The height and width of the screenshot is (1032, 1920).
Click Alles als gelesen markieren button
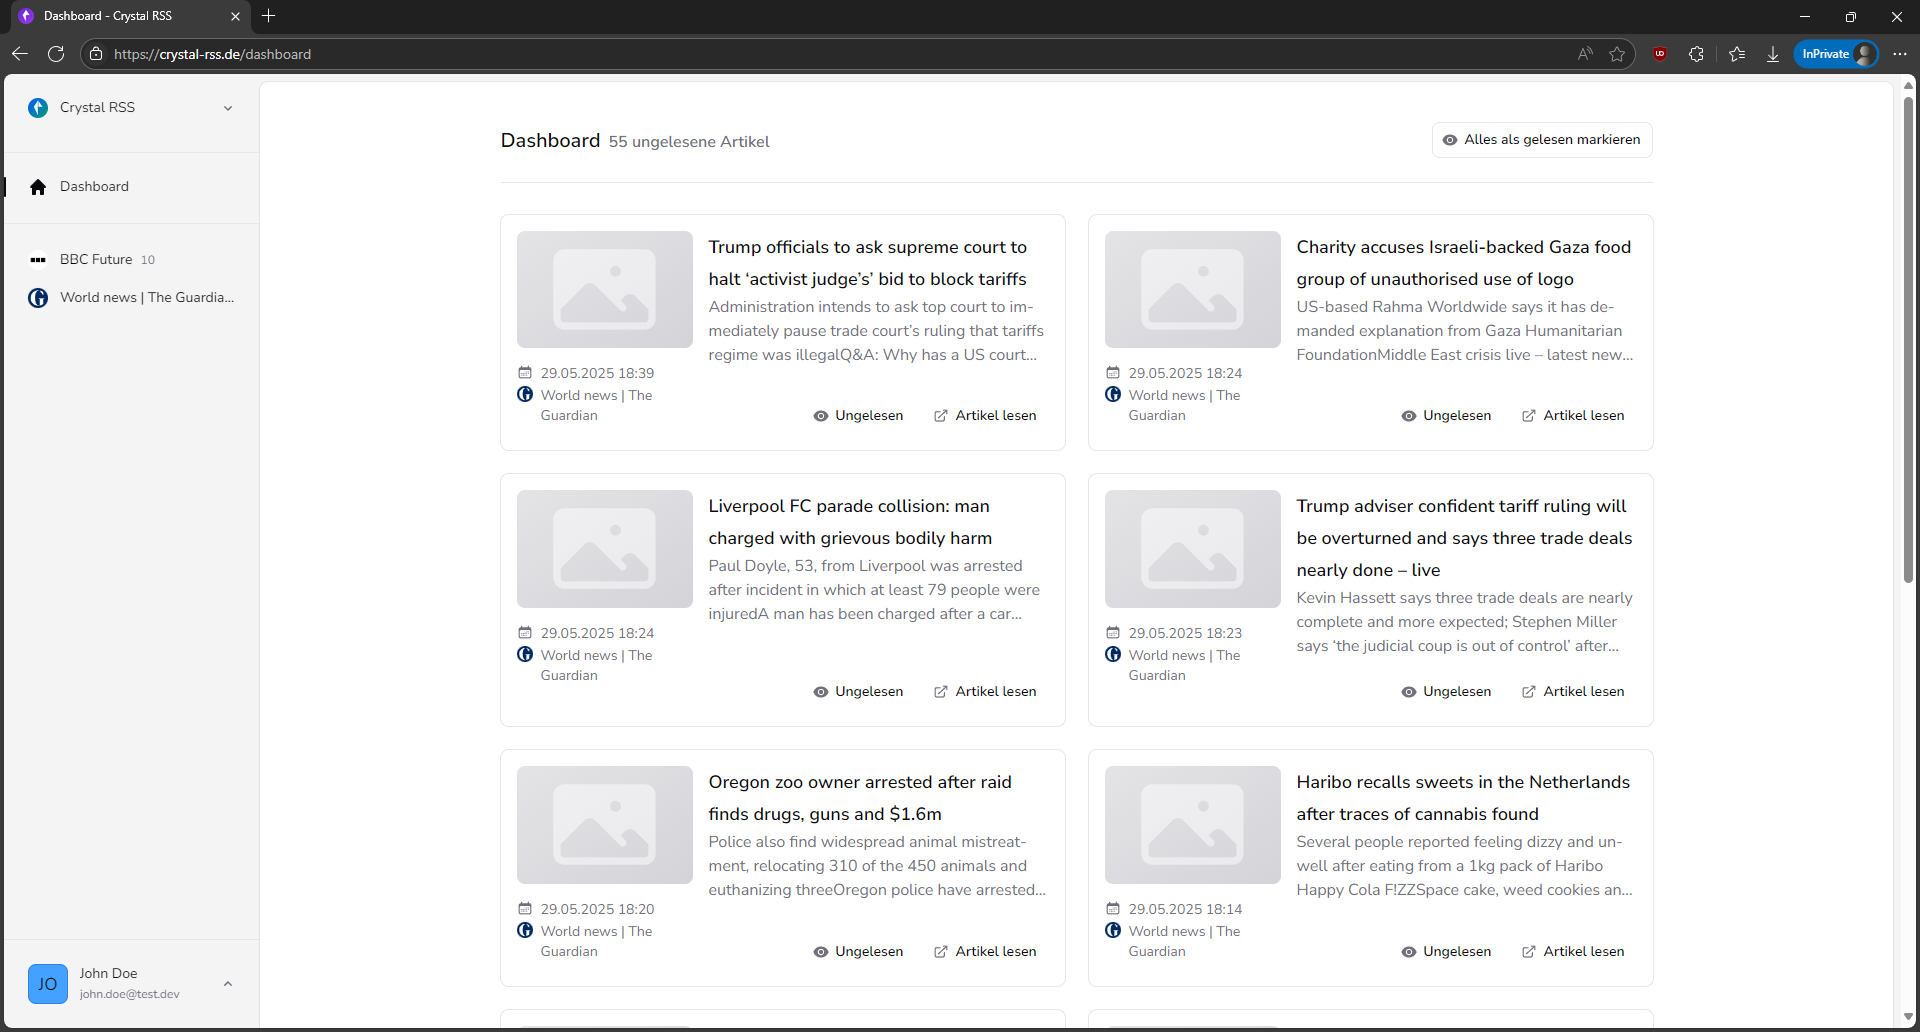(1542, 140)
